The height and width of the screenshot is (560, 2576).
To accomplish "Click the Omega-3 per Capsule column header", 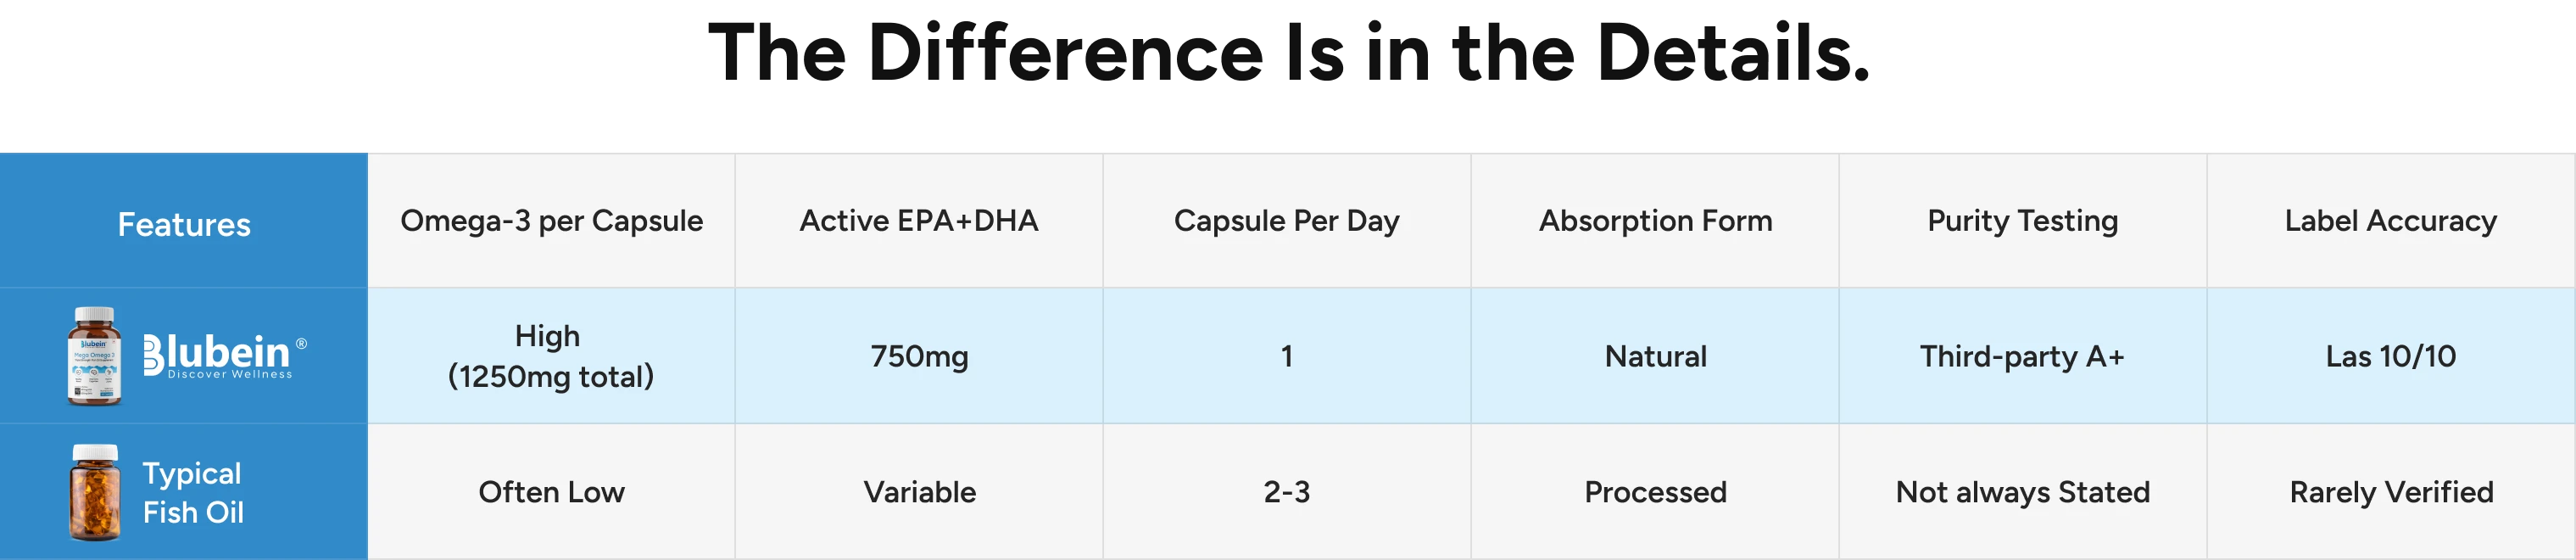I will click(551, 221).
